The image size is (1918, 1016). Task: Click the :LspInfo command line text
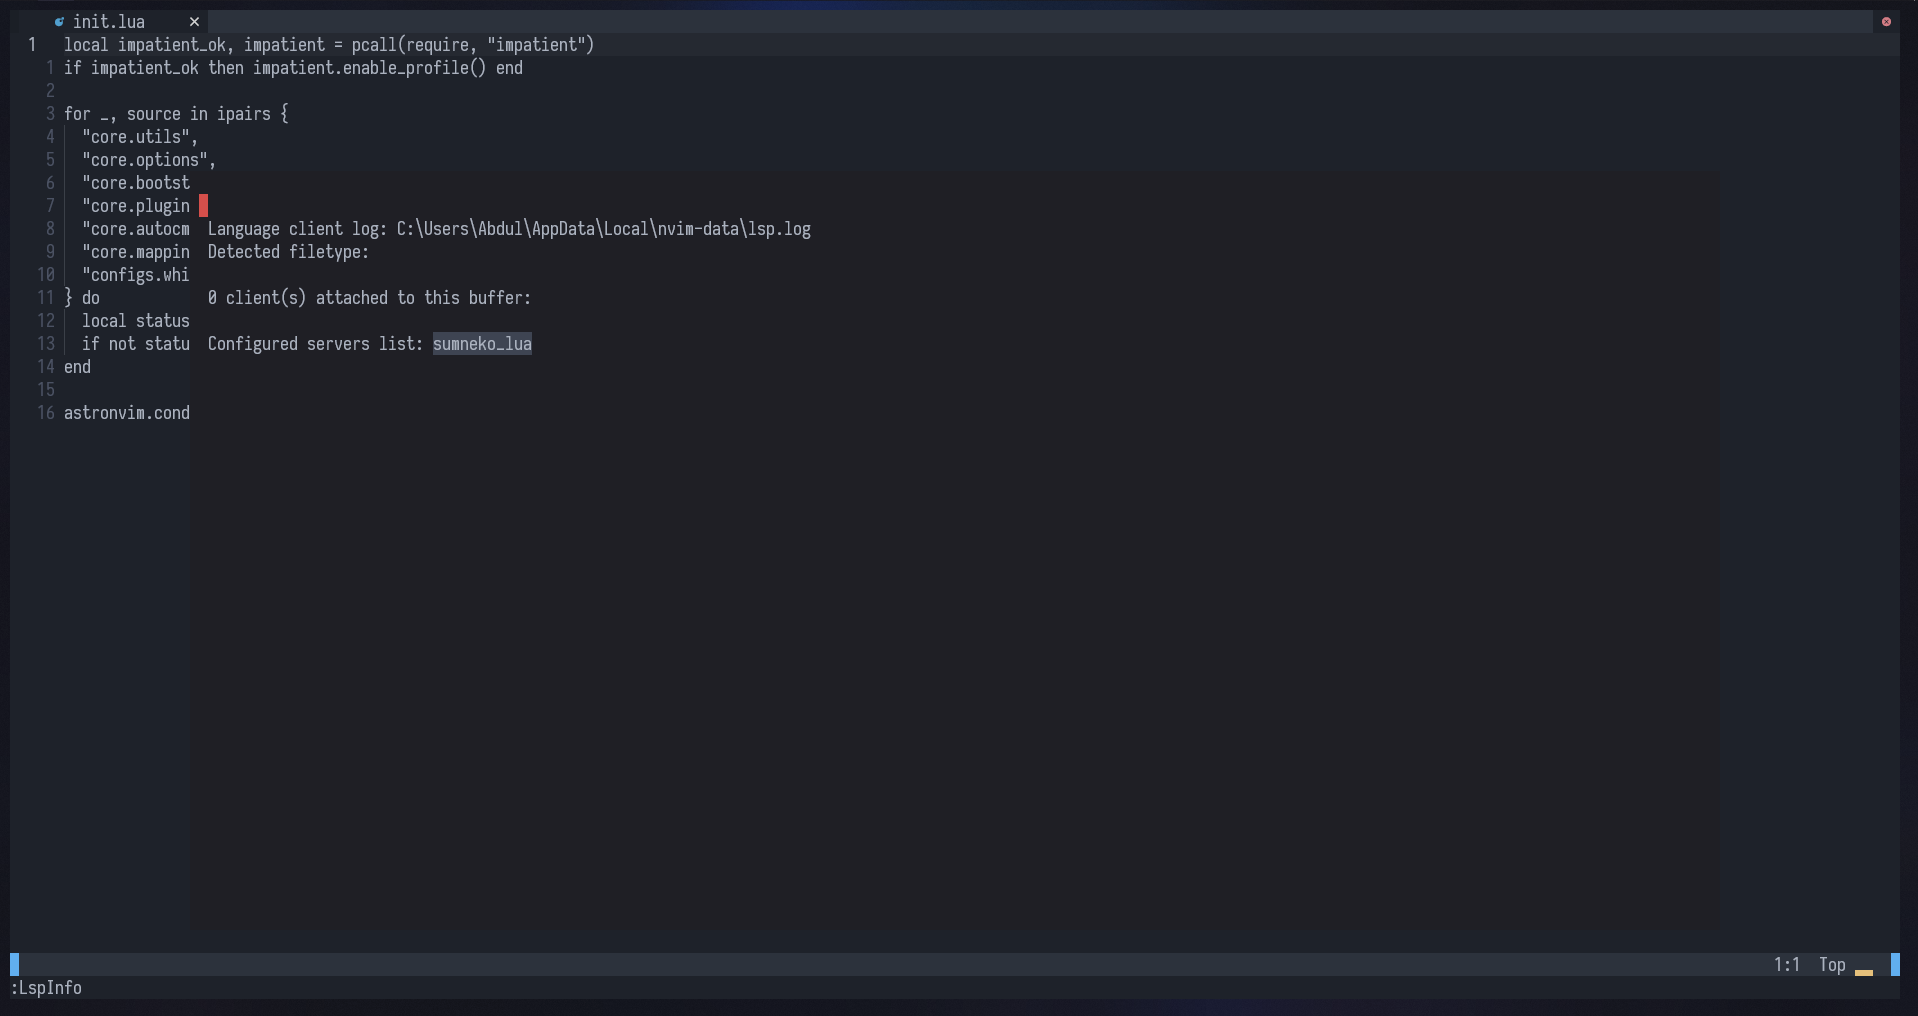coord(45,988)
